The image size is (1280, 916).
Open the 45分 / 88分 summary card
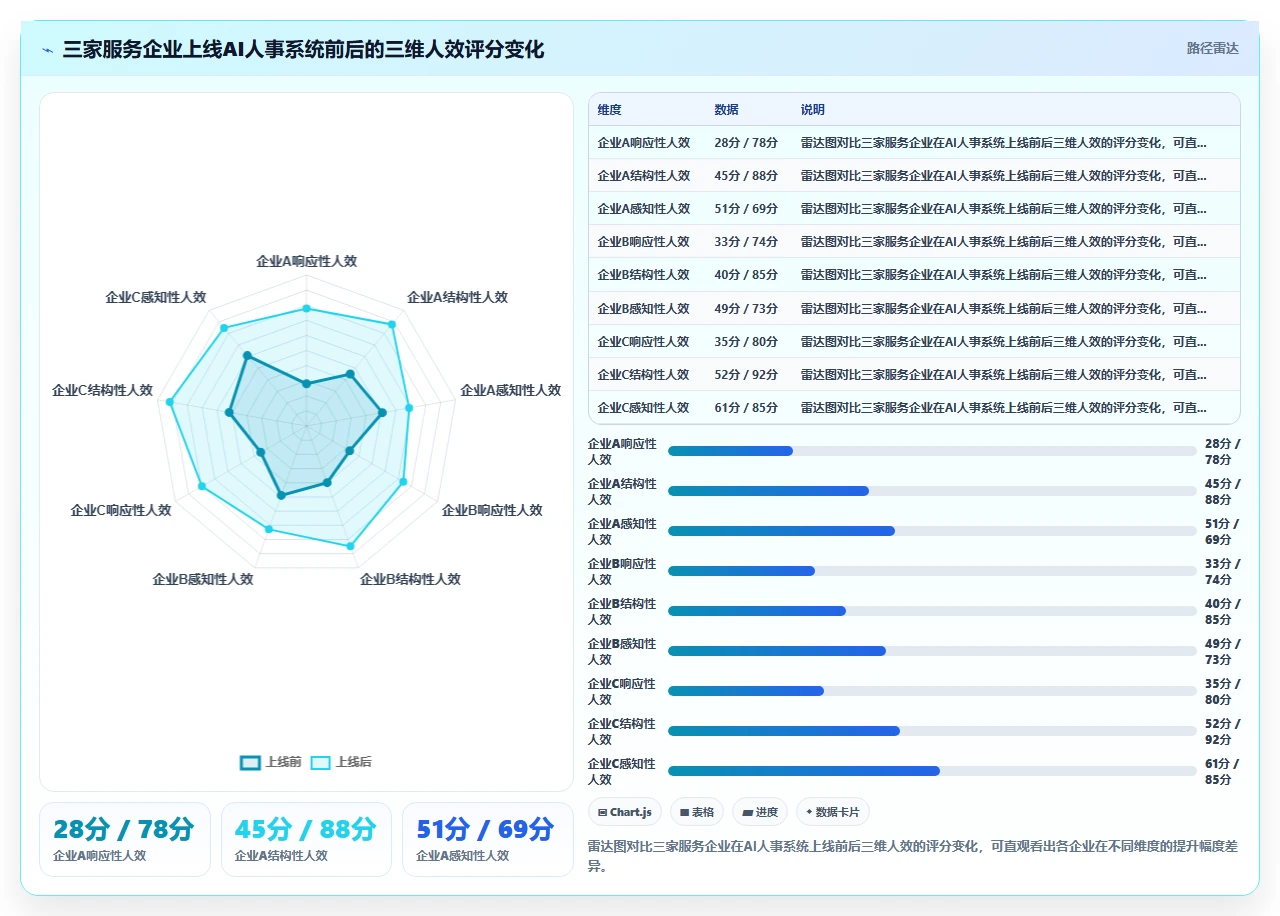pyautogui.click(x=306, y=840)
